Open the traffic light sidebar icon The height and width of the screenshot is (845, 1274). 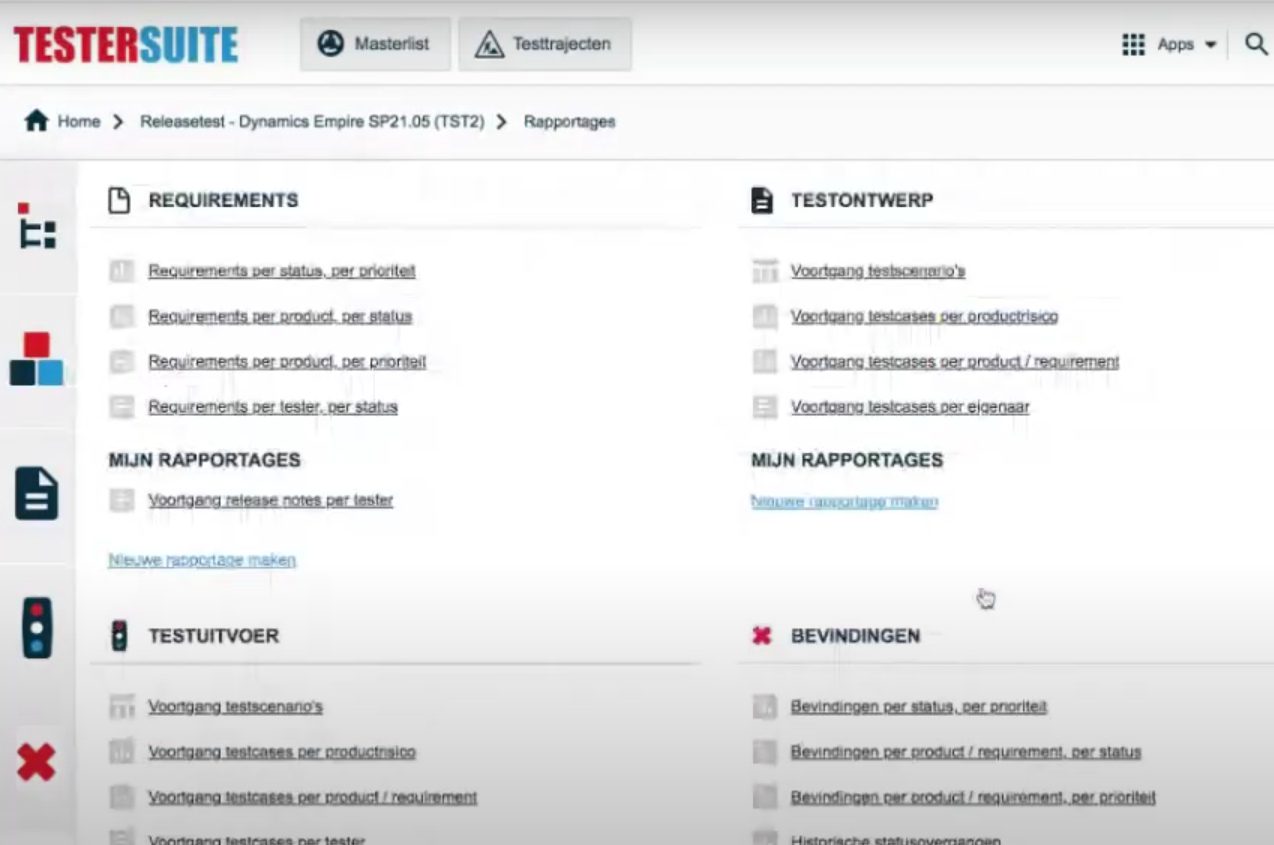pos(37,628)
